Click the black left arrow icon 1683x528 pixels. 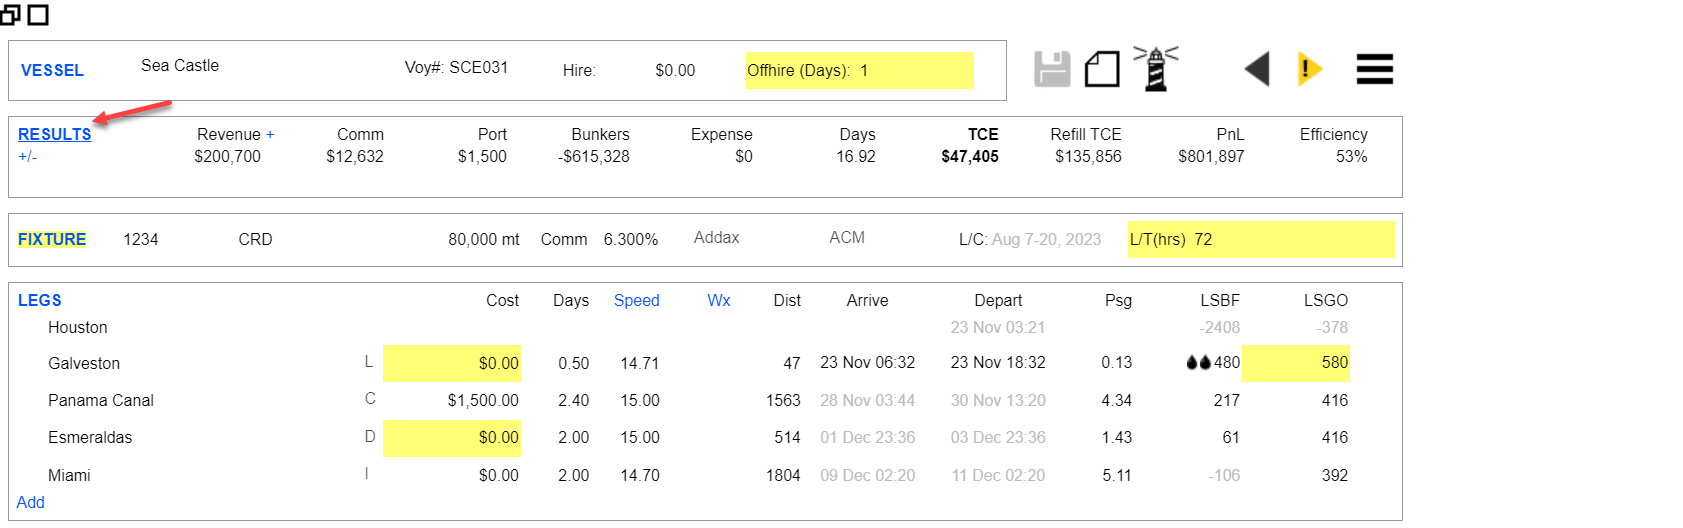click(1257, 69)
